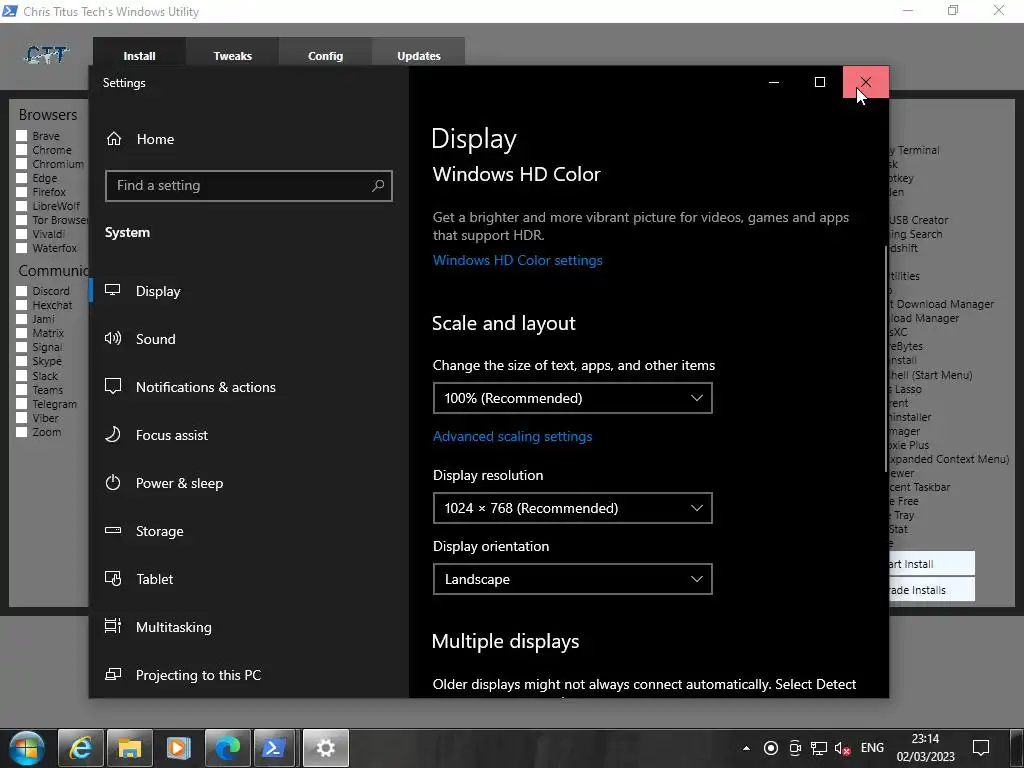1024x768 pixels.
Task: Click Projecting to this PC icon
Action: pyautogui.click(x=113, y=674)
